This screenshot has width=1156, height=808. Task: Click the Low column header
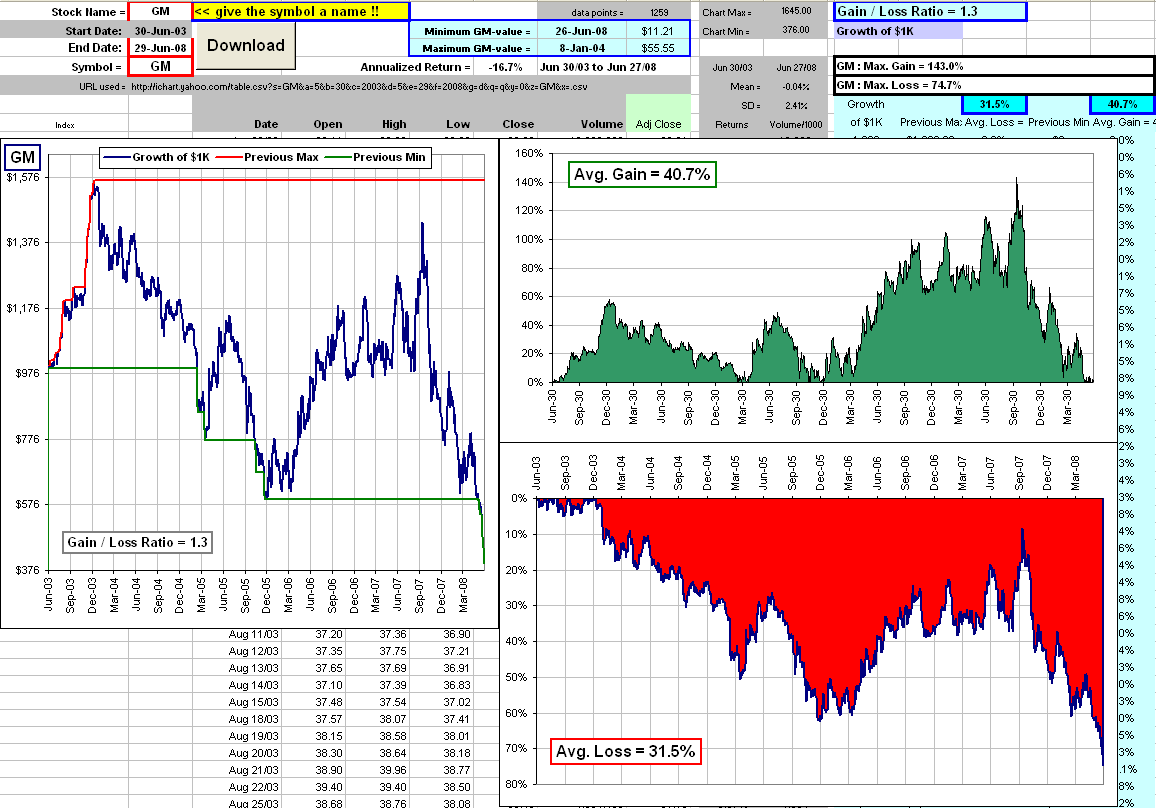tap(457, 124)
